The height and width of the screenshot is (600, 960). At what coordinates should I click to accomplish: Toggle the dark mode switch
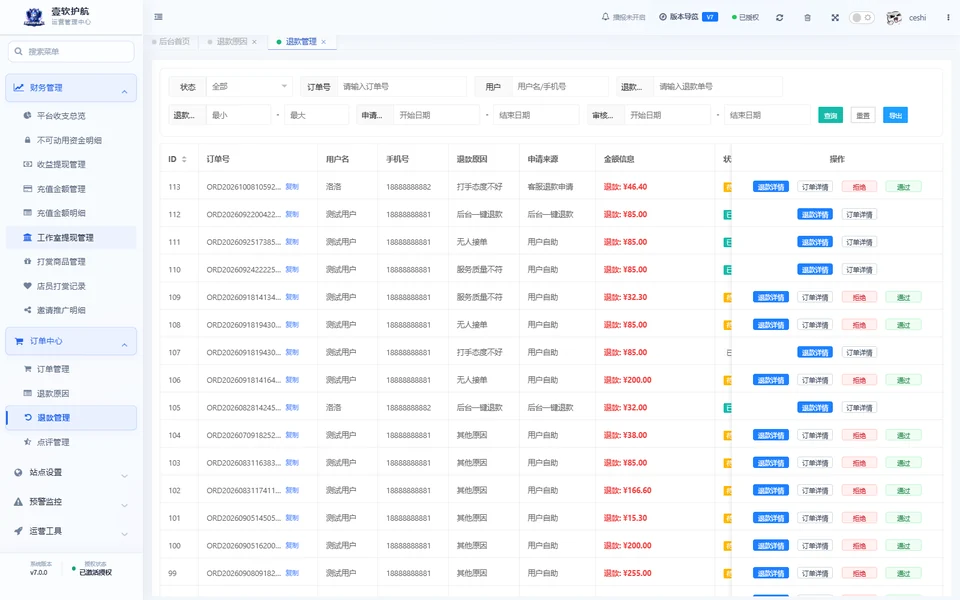coord(861,18)
